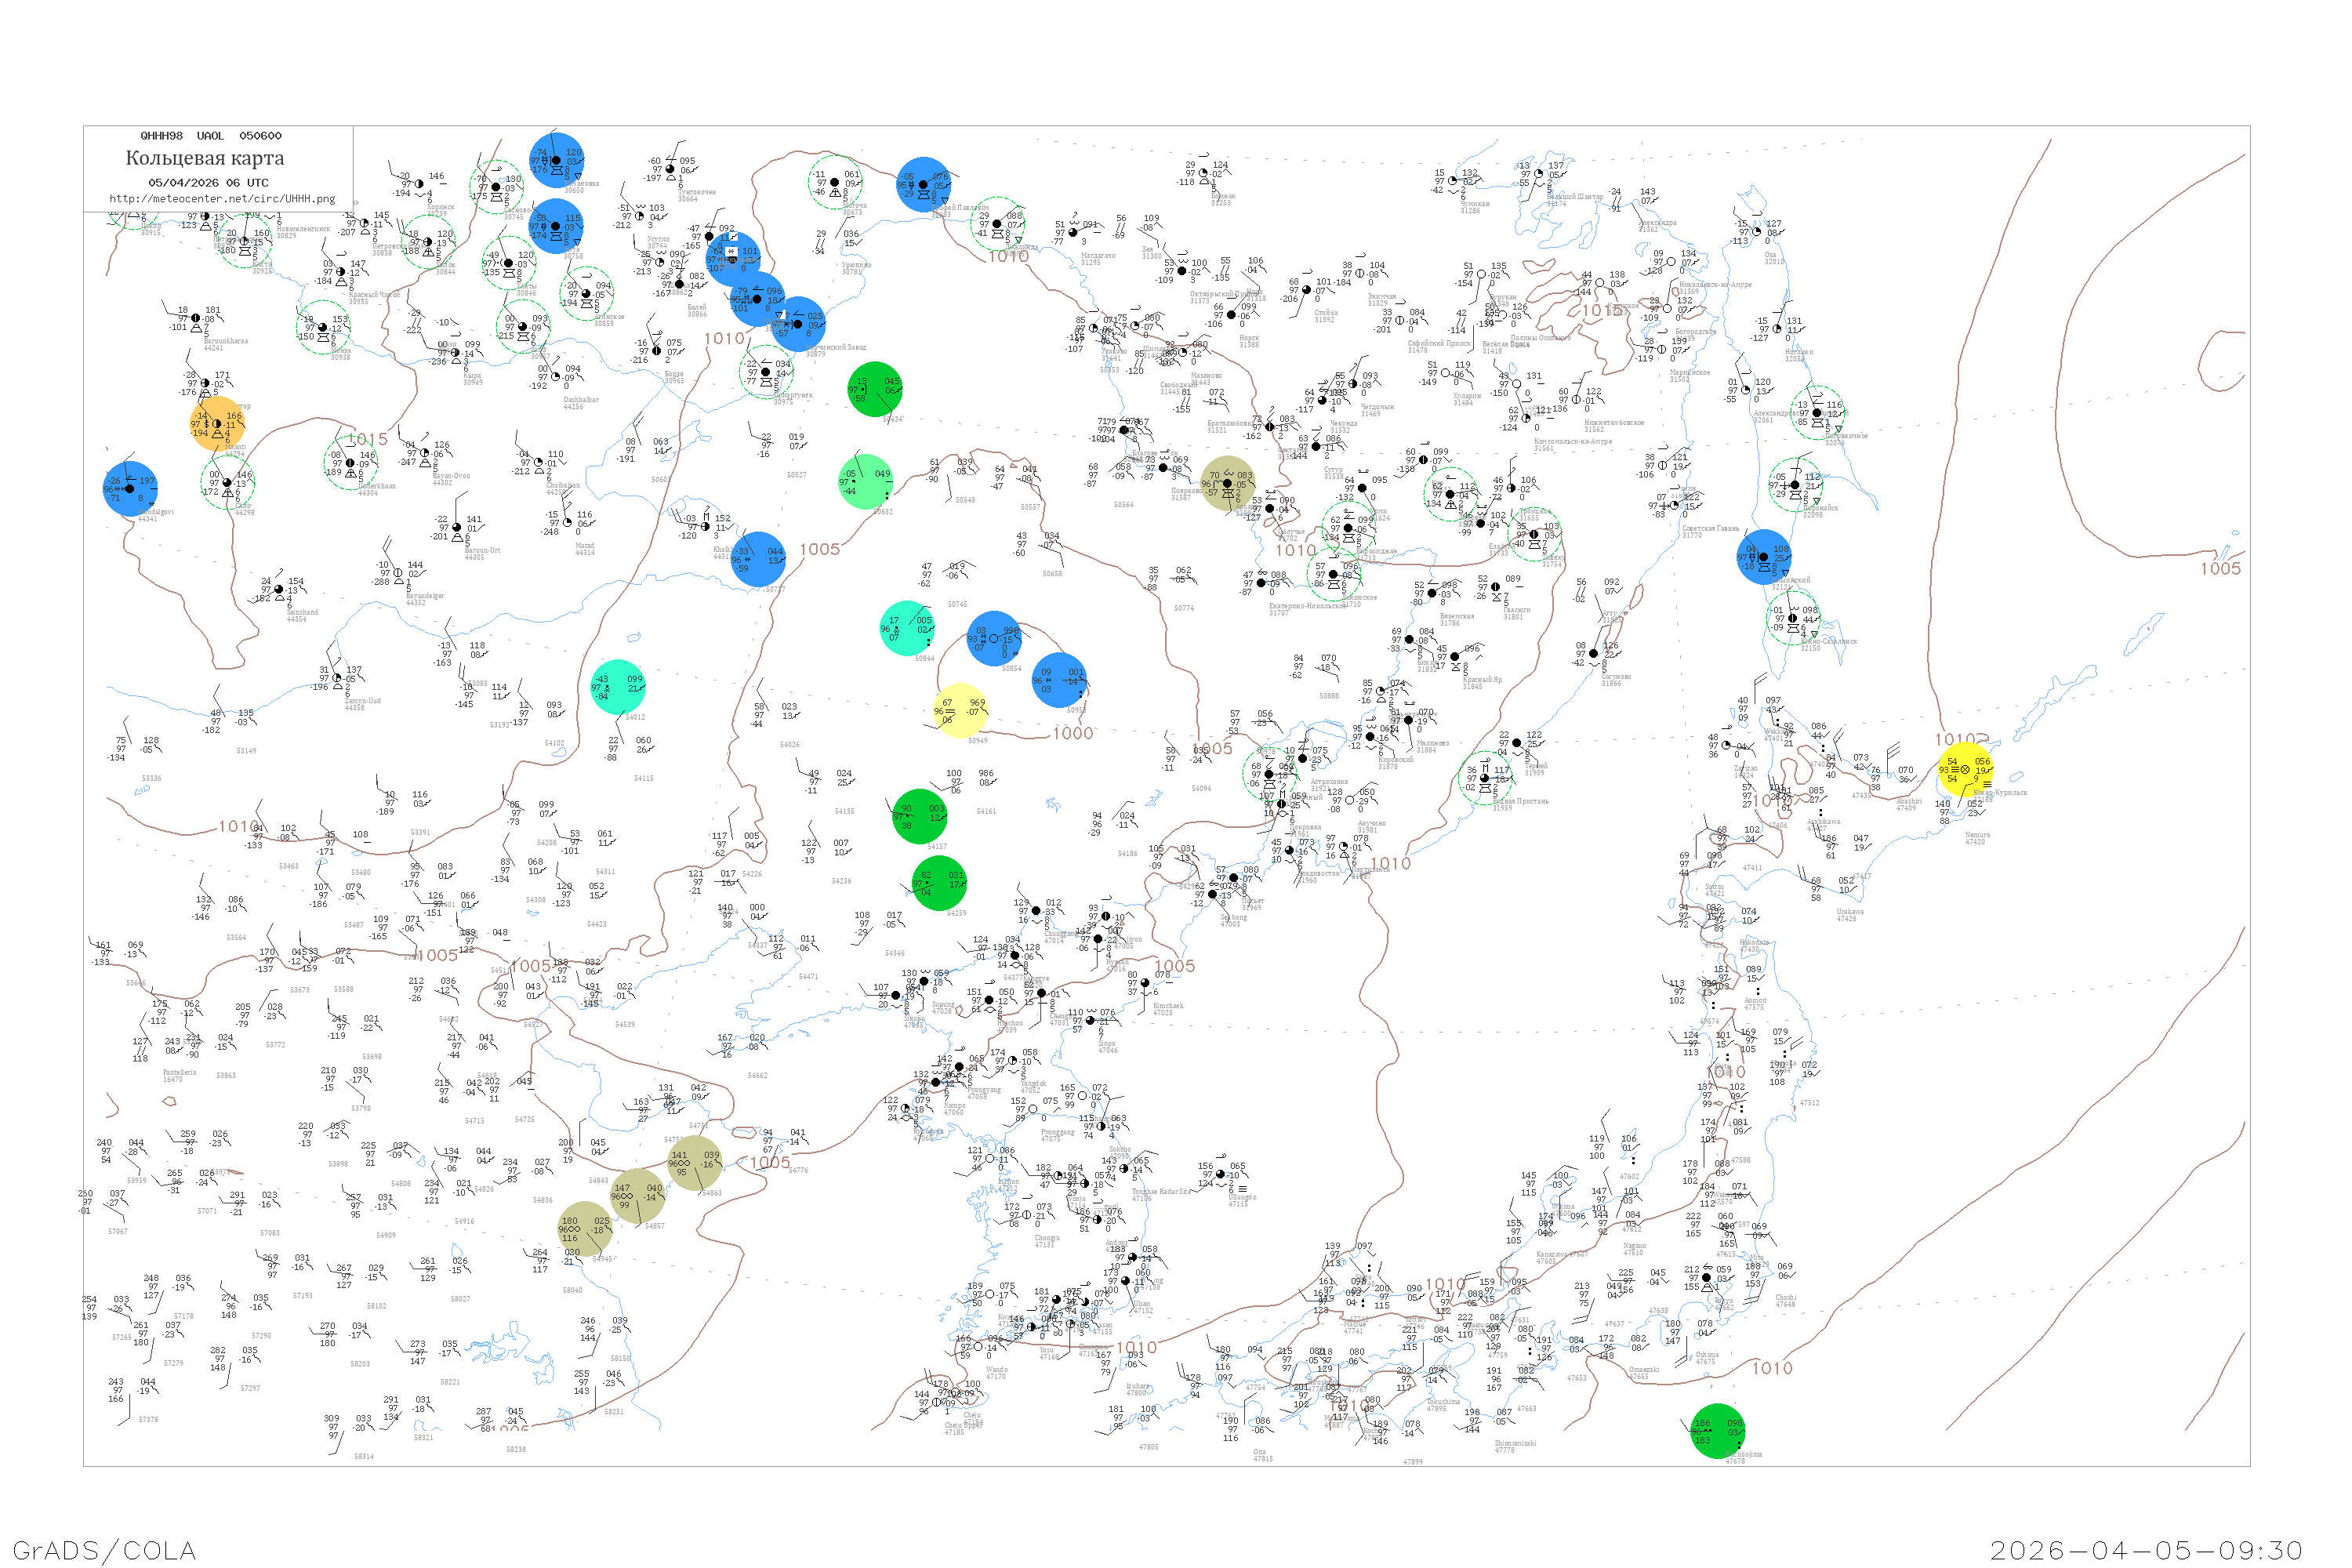Click the Underkhaan 44304 dashed green circle

click(350, 463)
